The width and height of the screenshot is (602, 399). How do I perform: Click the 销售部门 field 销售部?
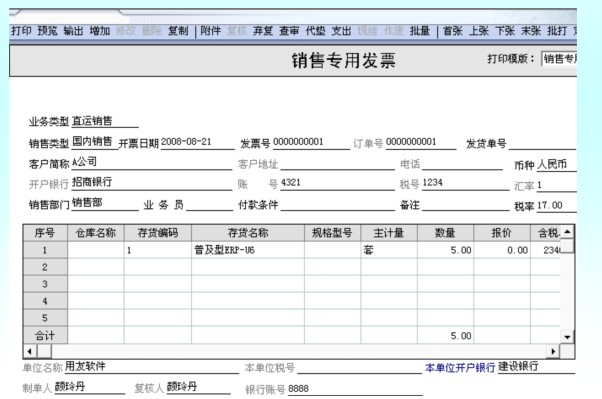(x=105, y=204)
